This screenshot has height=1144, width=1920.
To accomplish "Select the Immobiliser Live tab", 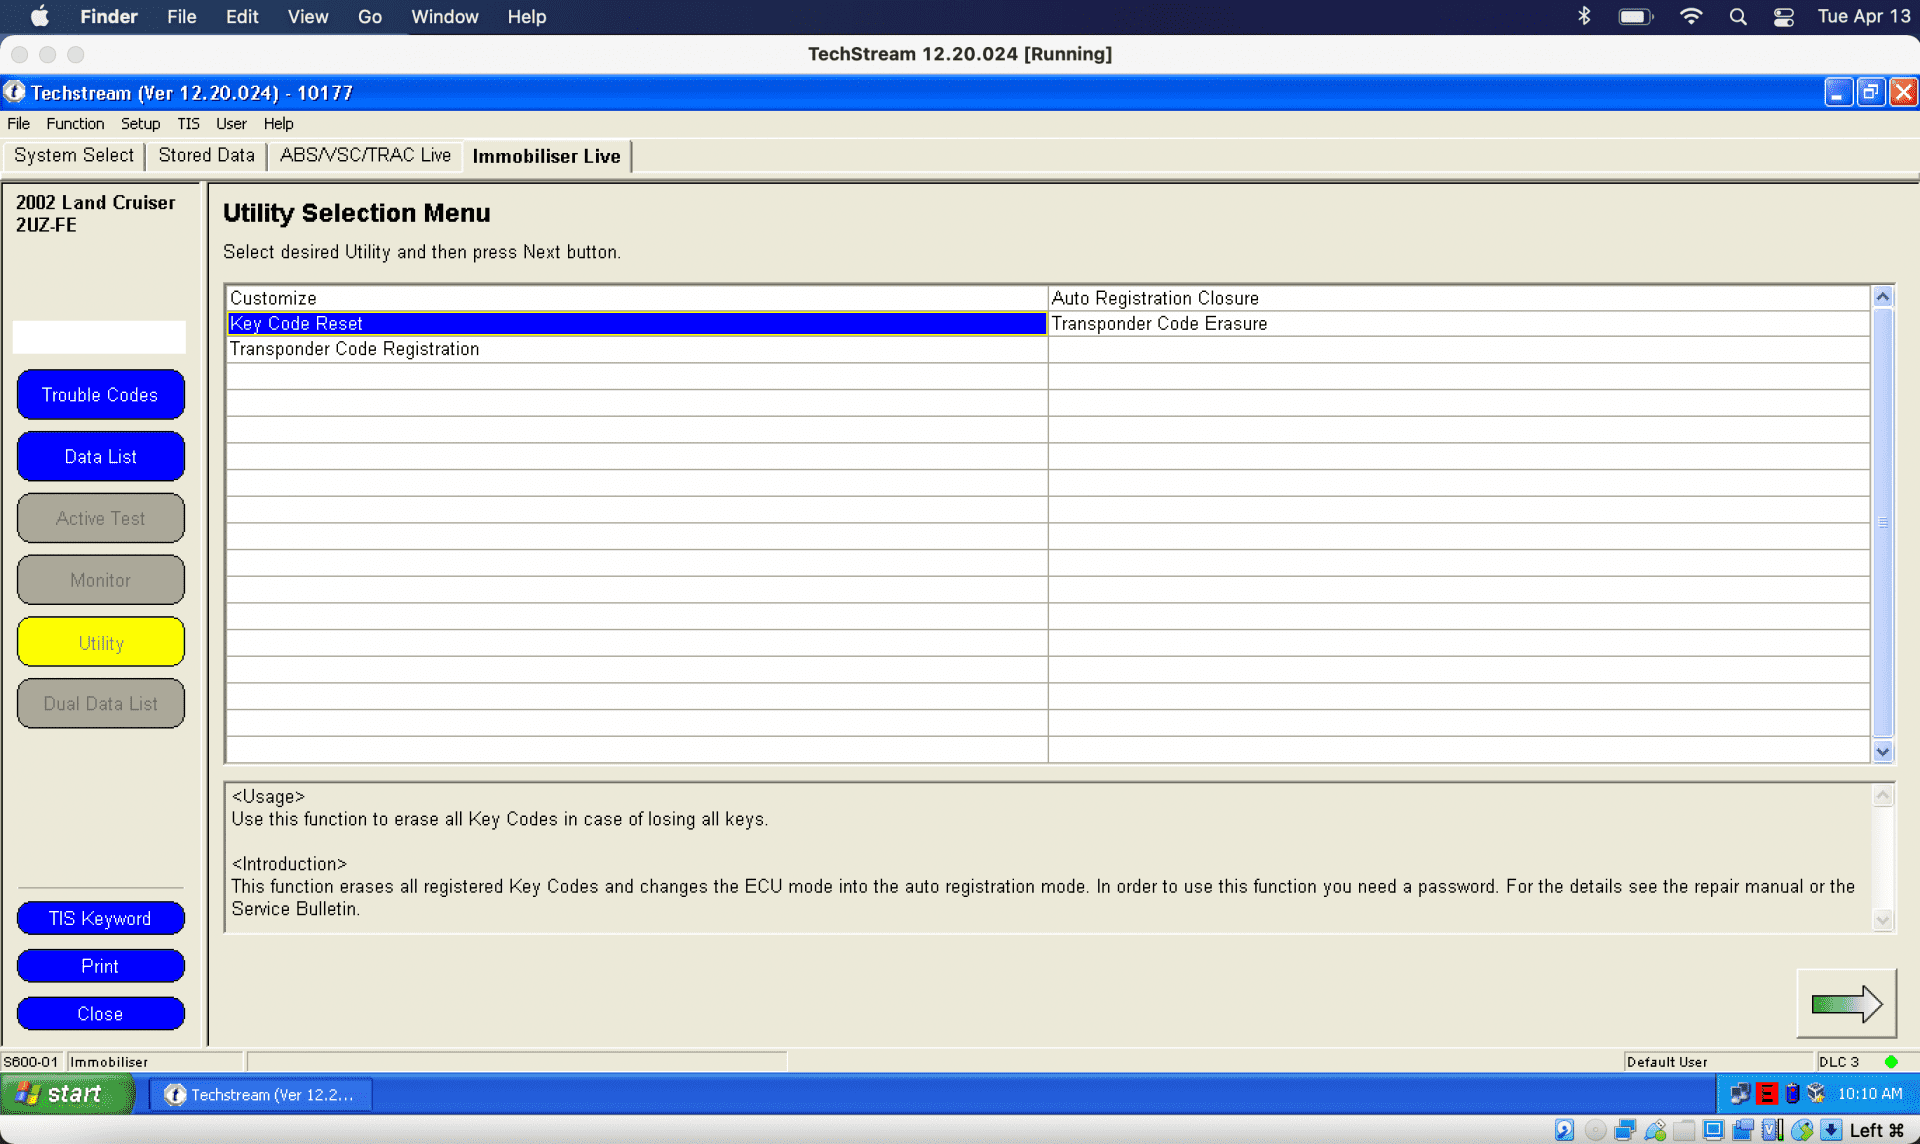I will (x=546, y=156).
